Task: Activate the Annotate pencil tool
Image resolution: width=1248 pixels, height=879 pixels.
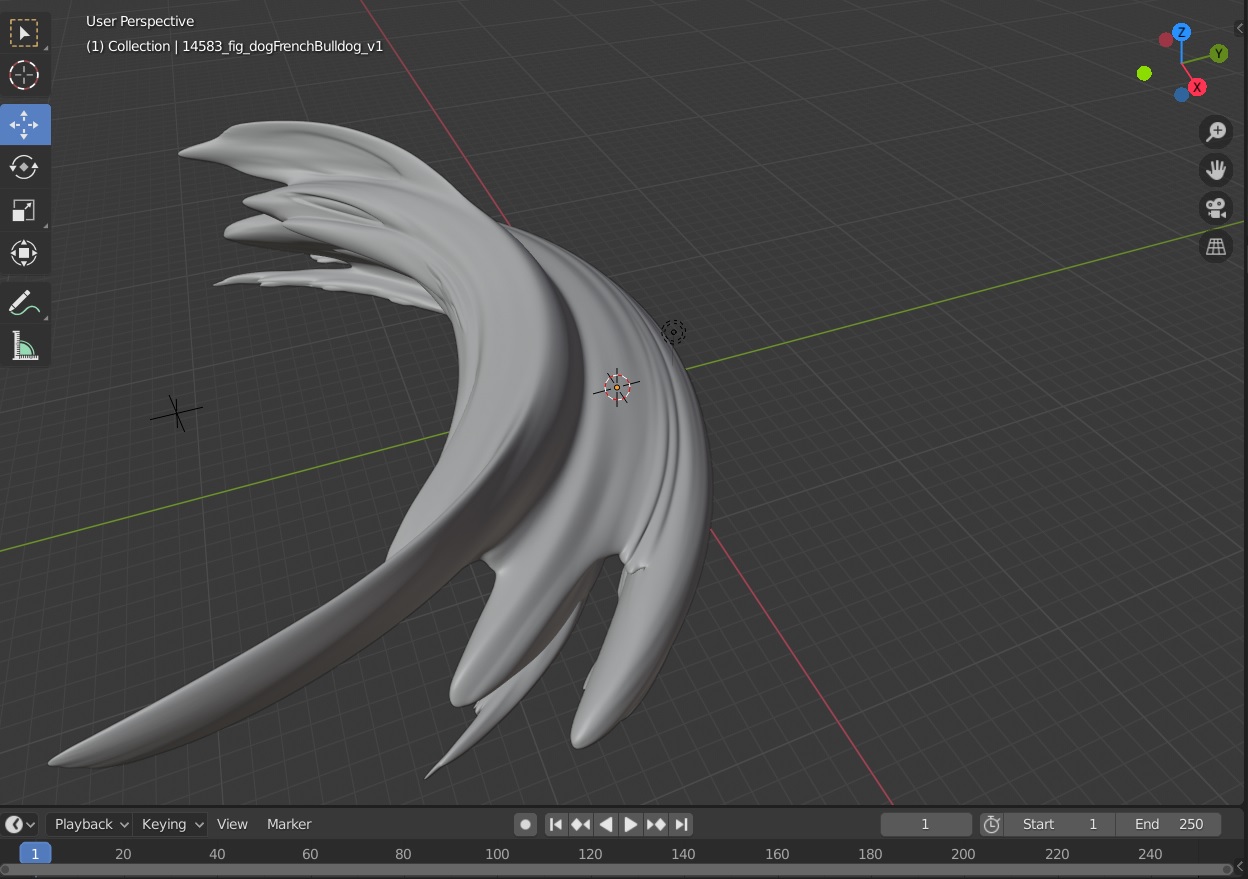Action: pyautogui.click(x=24, y=303)
